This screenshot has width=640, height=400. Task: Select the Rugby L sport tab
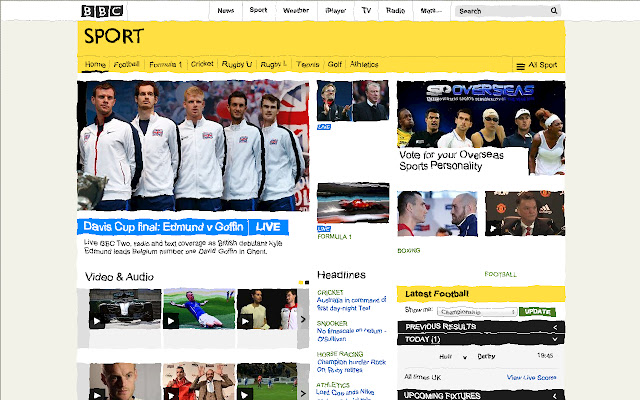tap(273, 64)
